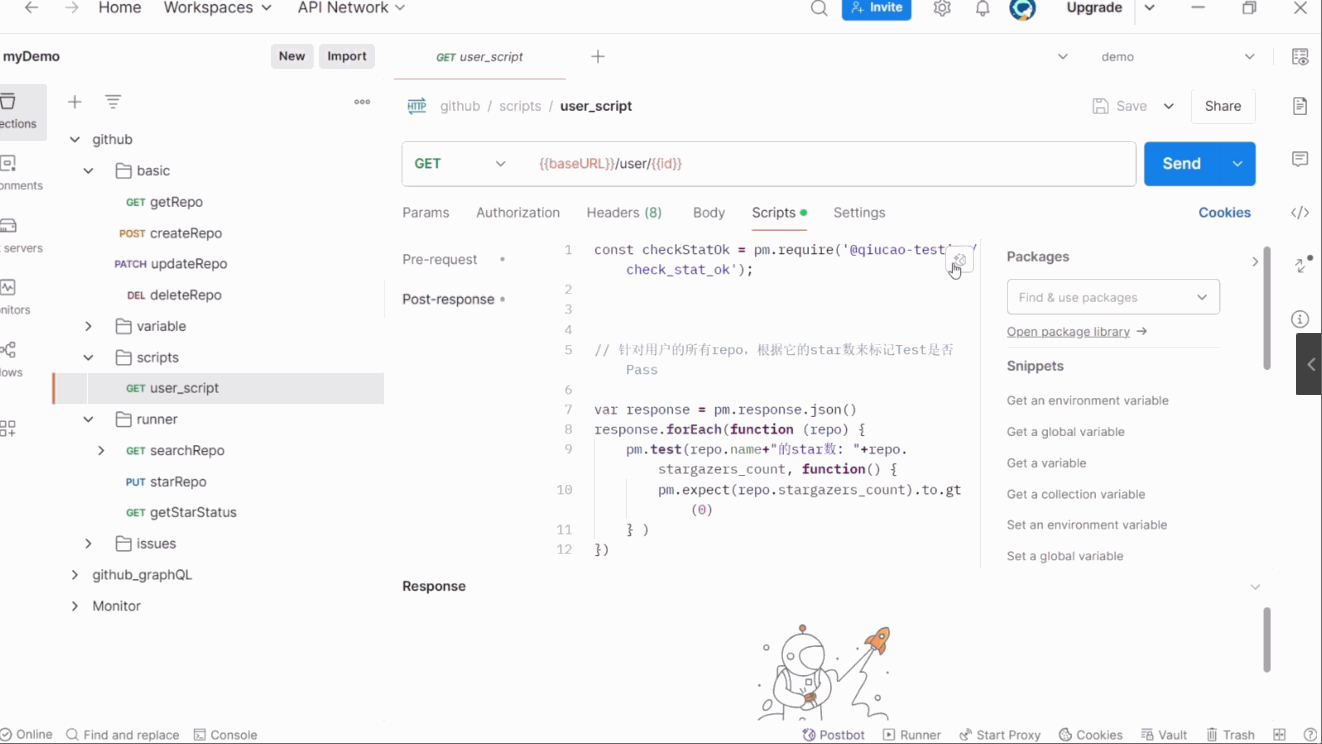Open Trash in status bar

point(1230,735)
